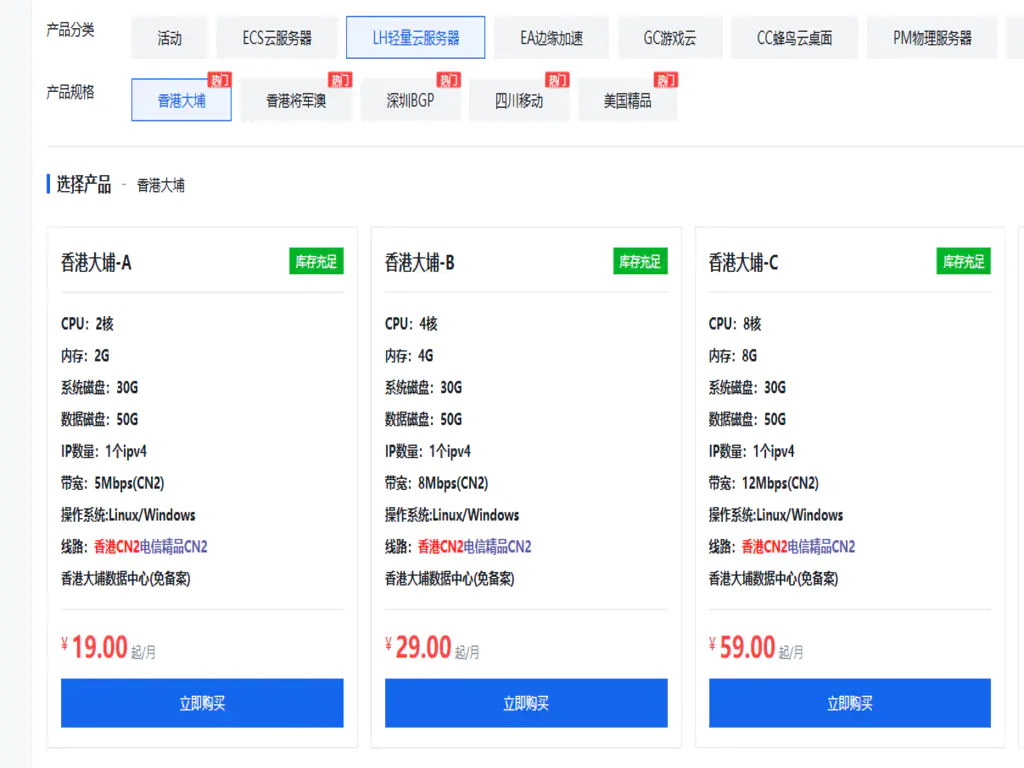The height and width of the screenshot is (768, 1024).
Task: Select the LH轻量云服务器 category
Action: click(411, 37)
